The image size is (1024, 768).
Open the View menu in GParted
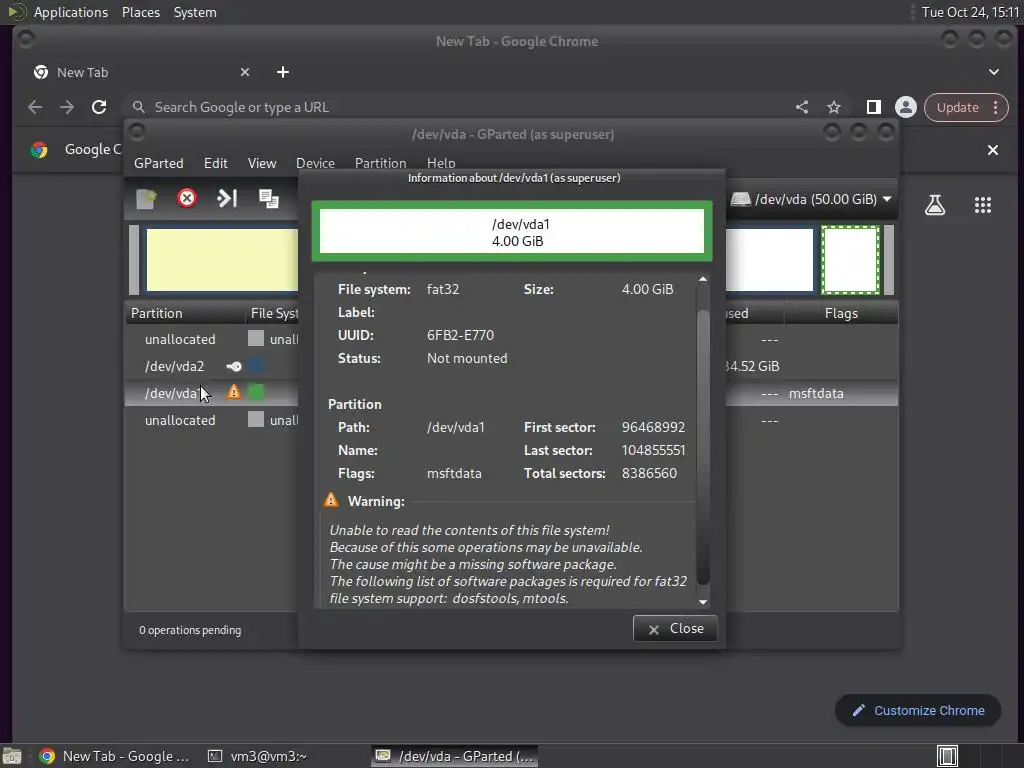click(262, 163)
